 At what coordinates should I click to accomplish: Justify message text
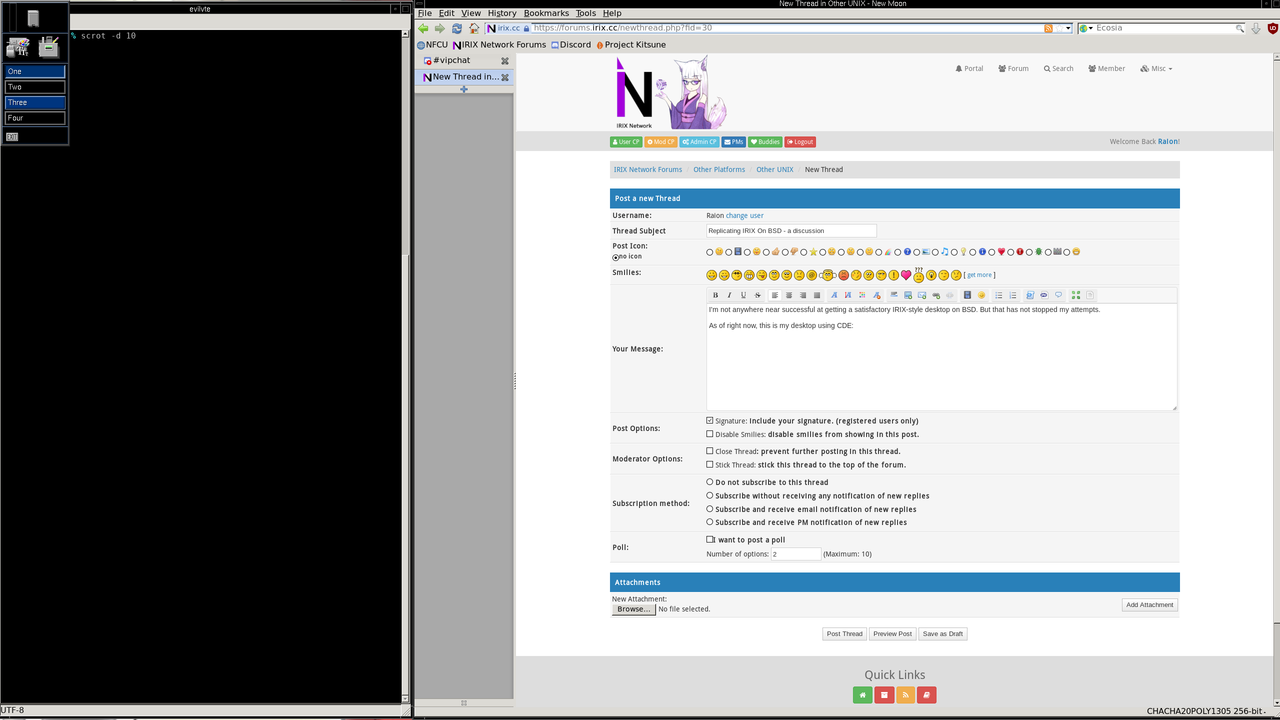(x=817, y=295)
